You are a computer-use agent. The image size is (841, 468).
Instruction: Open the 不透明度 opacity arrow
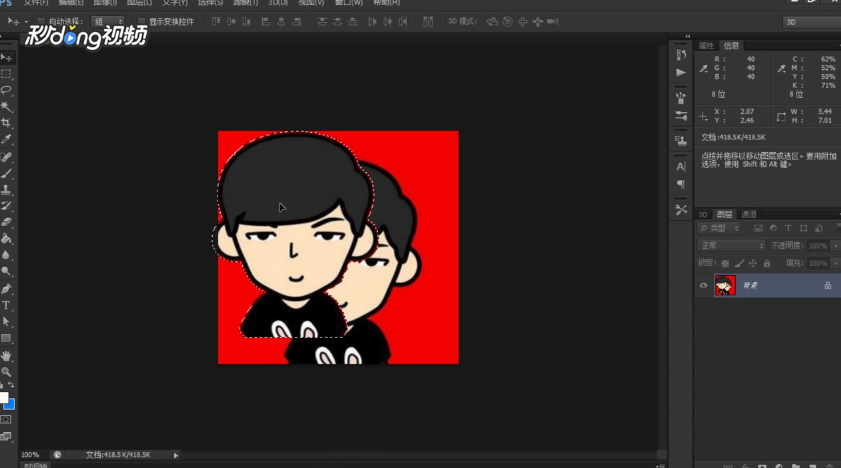pos(835,246)
